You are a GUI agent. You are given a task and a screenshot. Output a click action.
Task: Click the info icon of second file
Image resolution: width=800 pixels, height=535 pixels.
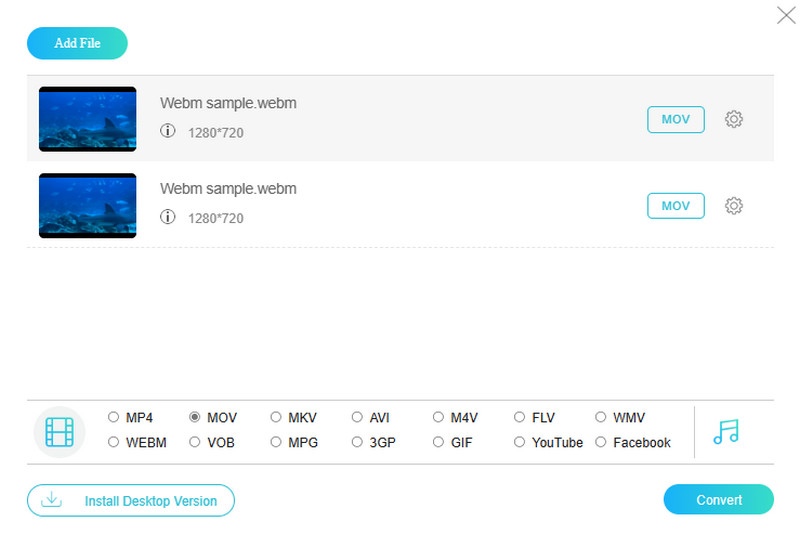click(168, 217)
